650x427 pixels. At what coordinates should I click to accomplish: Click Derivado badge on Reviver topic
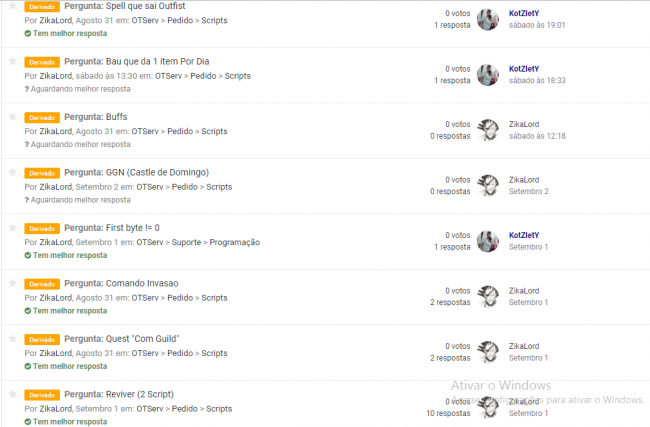coord(42,395)
